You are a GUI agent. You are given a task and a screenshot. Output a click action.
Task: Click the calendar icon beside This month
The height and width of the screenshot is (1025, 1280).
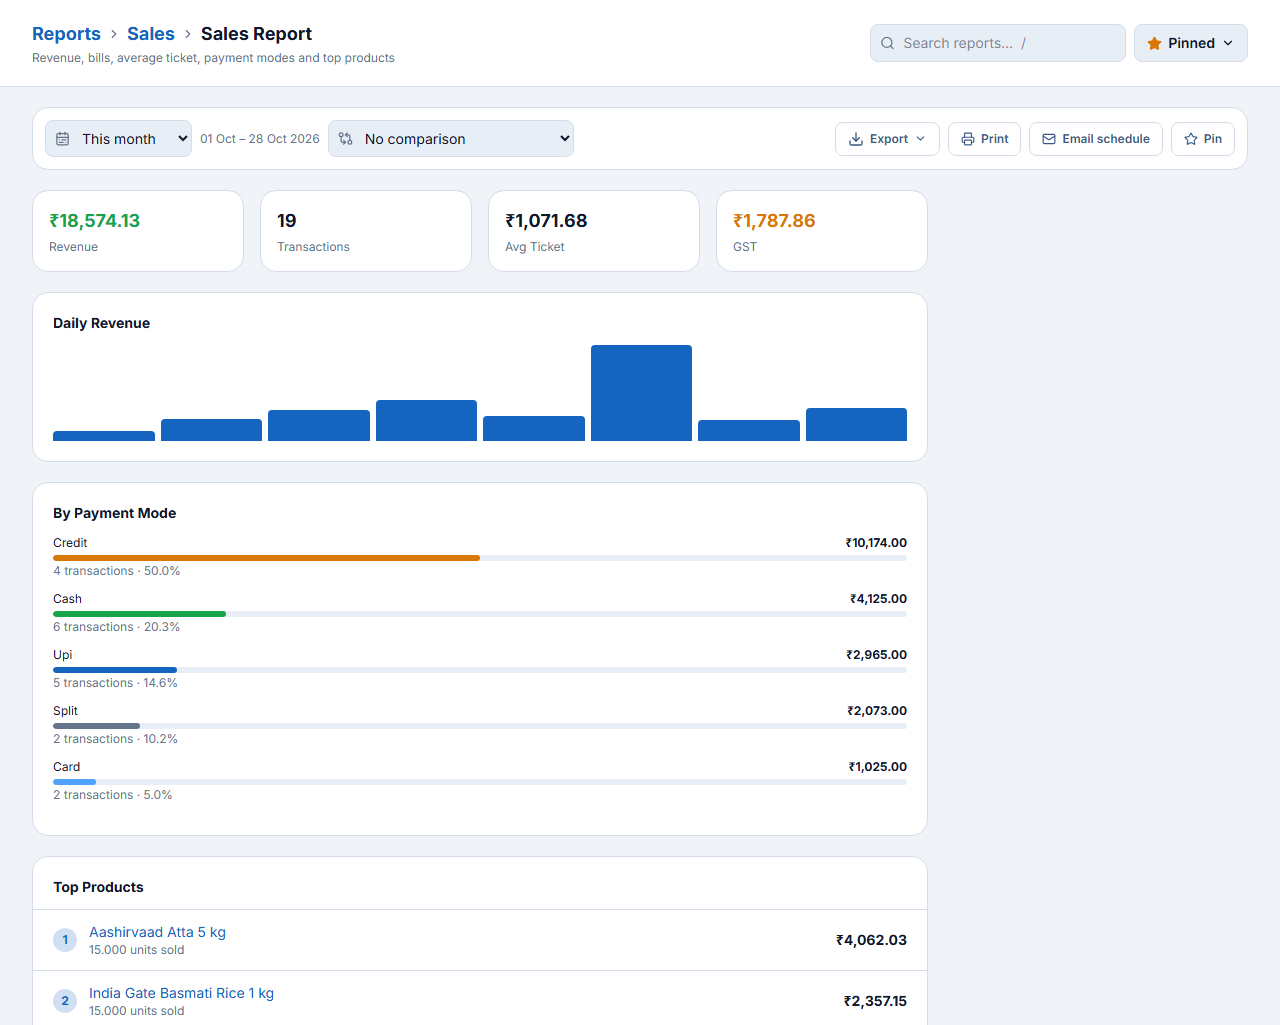coord(62,139)
